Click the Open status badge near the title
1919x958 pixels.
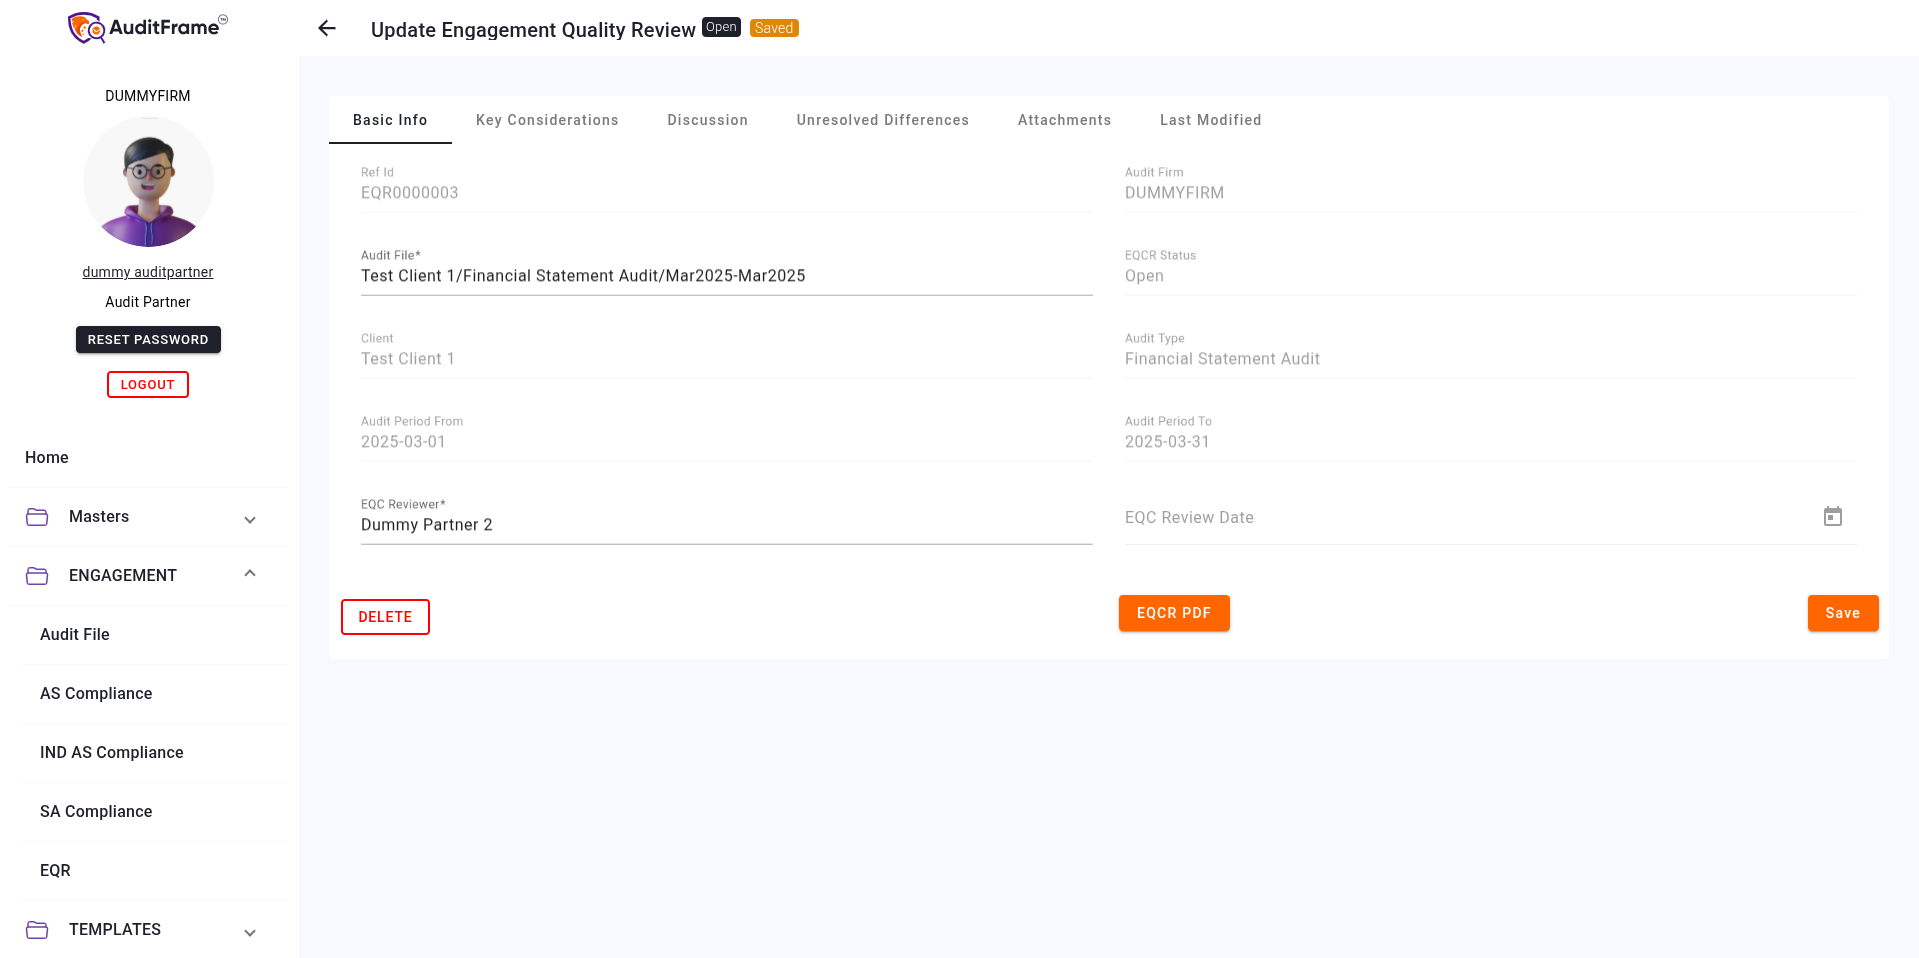pos(721,27)
